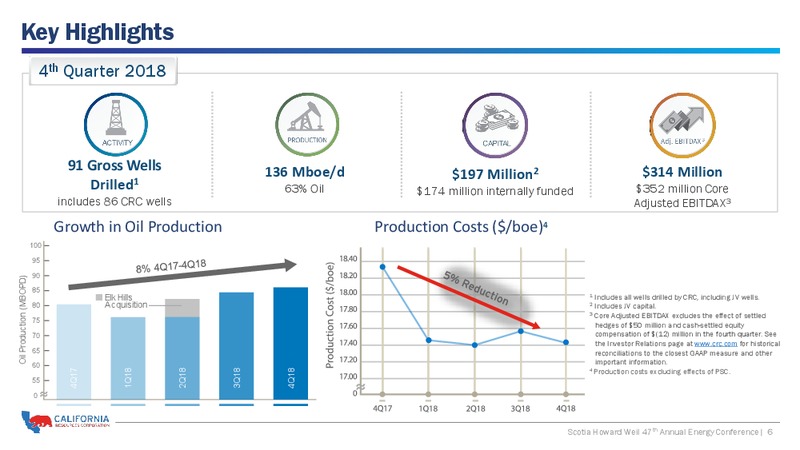800x450 pixels.
Task: Click '$352 million Core Adjusted EBITDAX' text
Action: pyautogui.click(x=682, y=196)
